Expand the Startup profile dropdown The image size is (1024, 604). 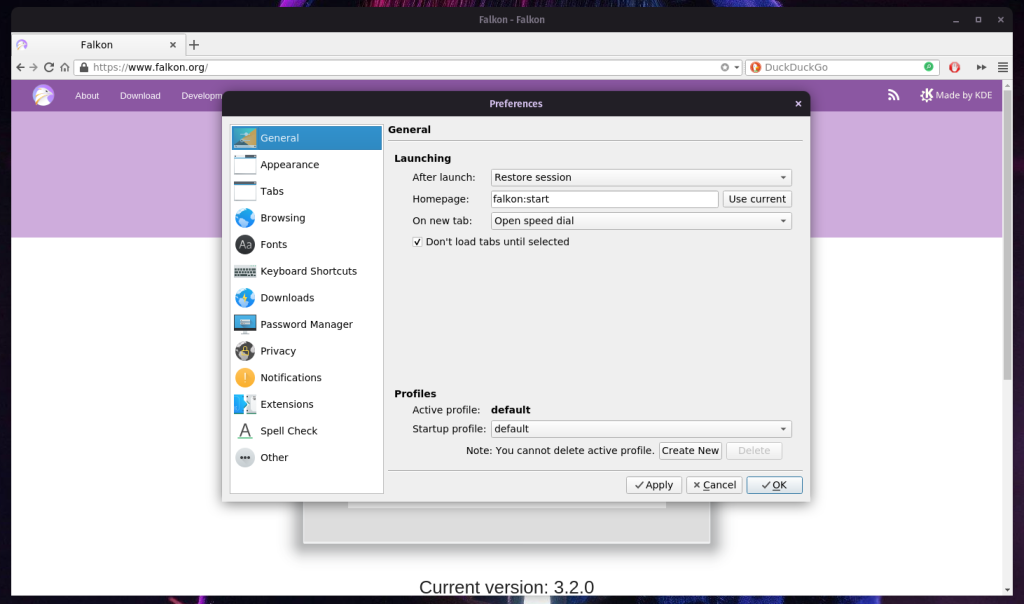tap(641, 429)
